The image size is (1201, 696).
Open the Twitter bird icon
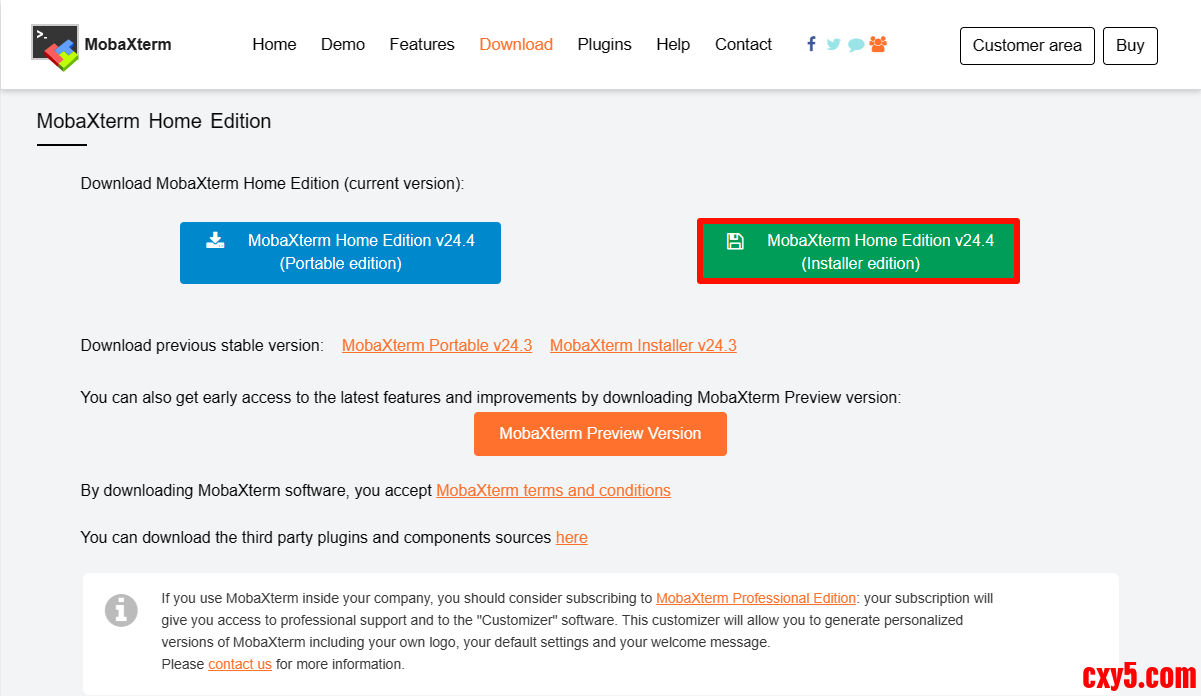coord(833,45)
